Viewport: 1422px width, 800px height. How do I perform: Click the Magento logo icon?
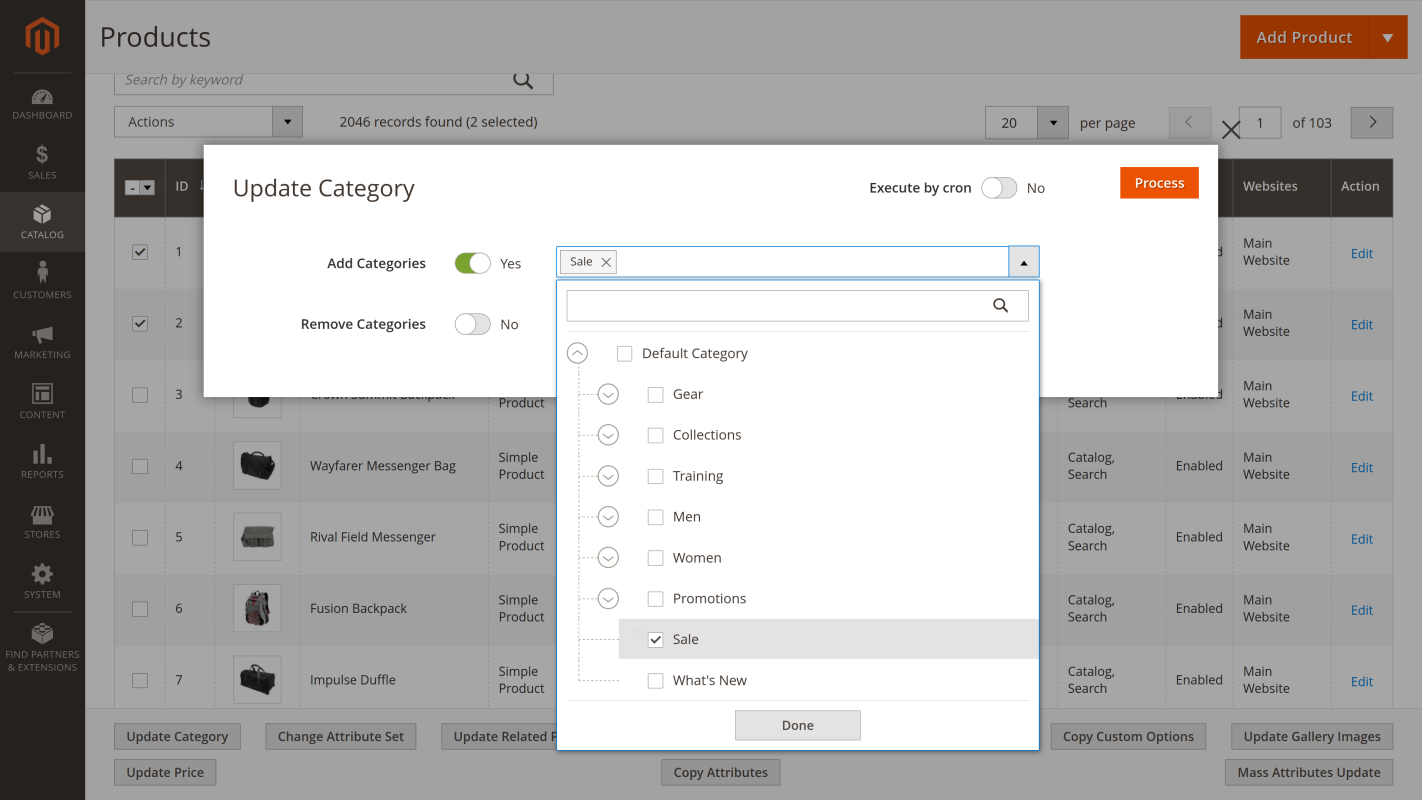pos(42,37)
